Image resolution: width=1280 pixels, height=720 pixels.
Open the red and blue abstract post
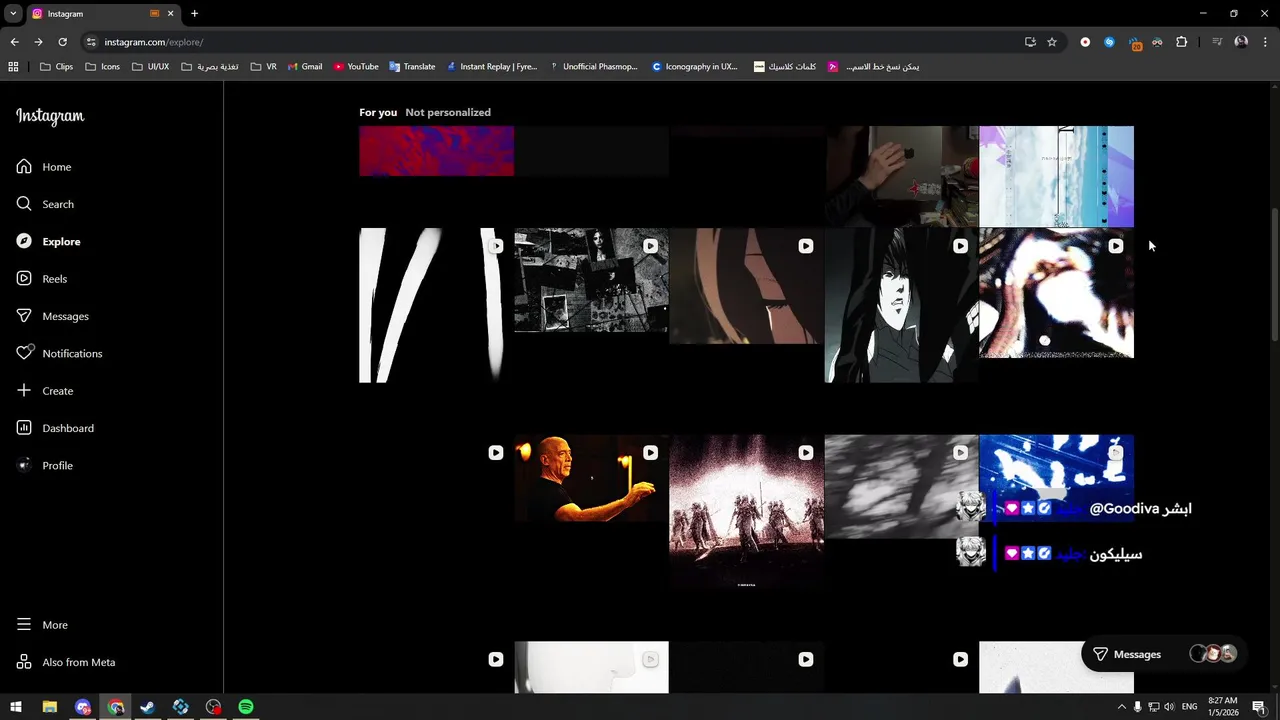click(x=436, y=151)
